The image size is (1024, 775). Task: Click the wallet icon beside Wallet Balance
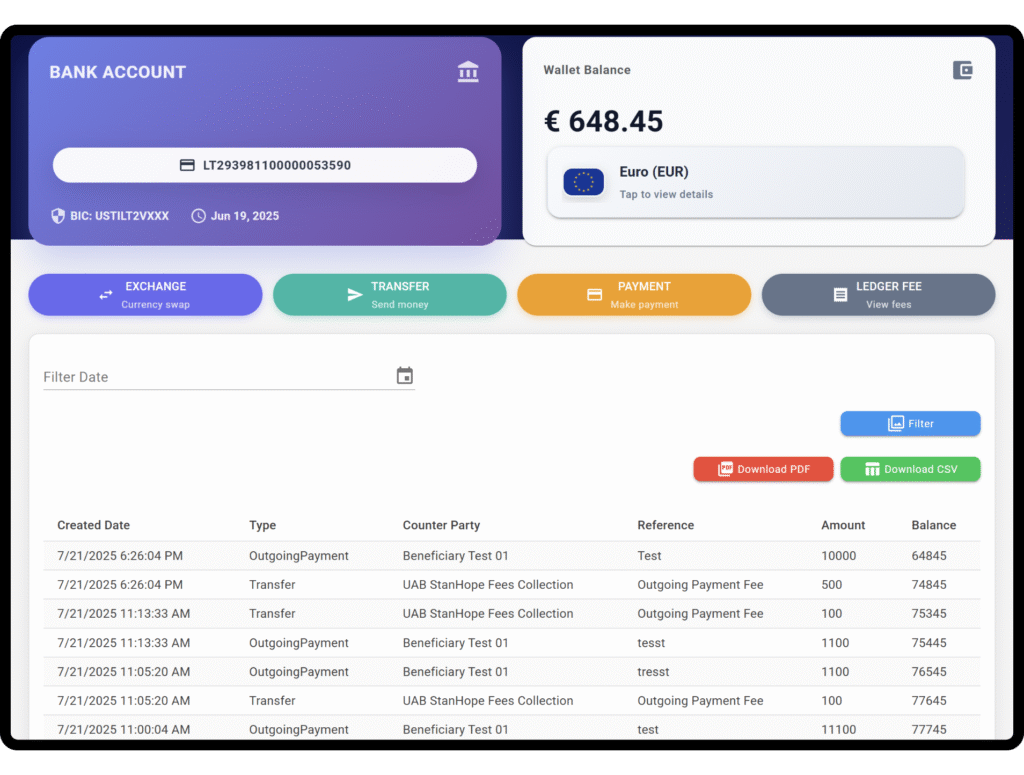962,70
